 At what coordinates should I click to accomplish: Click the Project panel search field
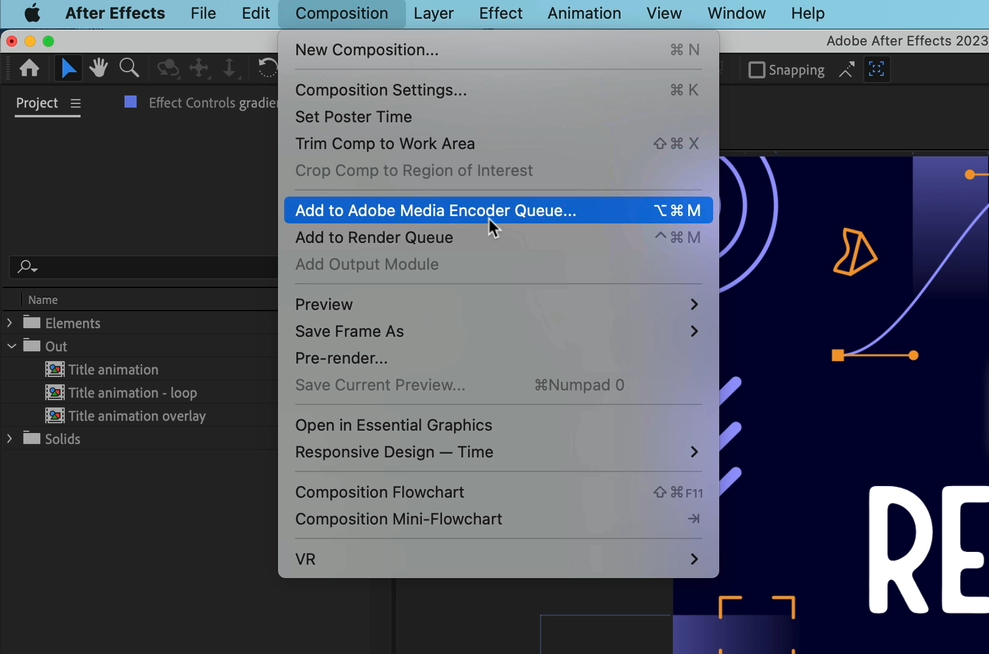coord(140,266)
